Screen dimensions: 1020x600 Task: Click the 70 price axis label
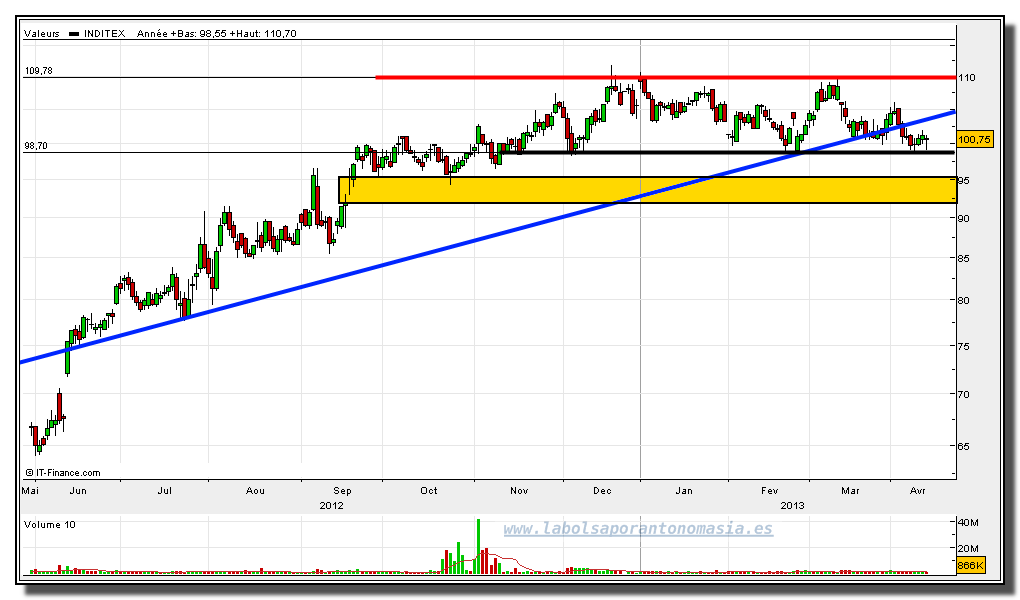coord(963,394)
